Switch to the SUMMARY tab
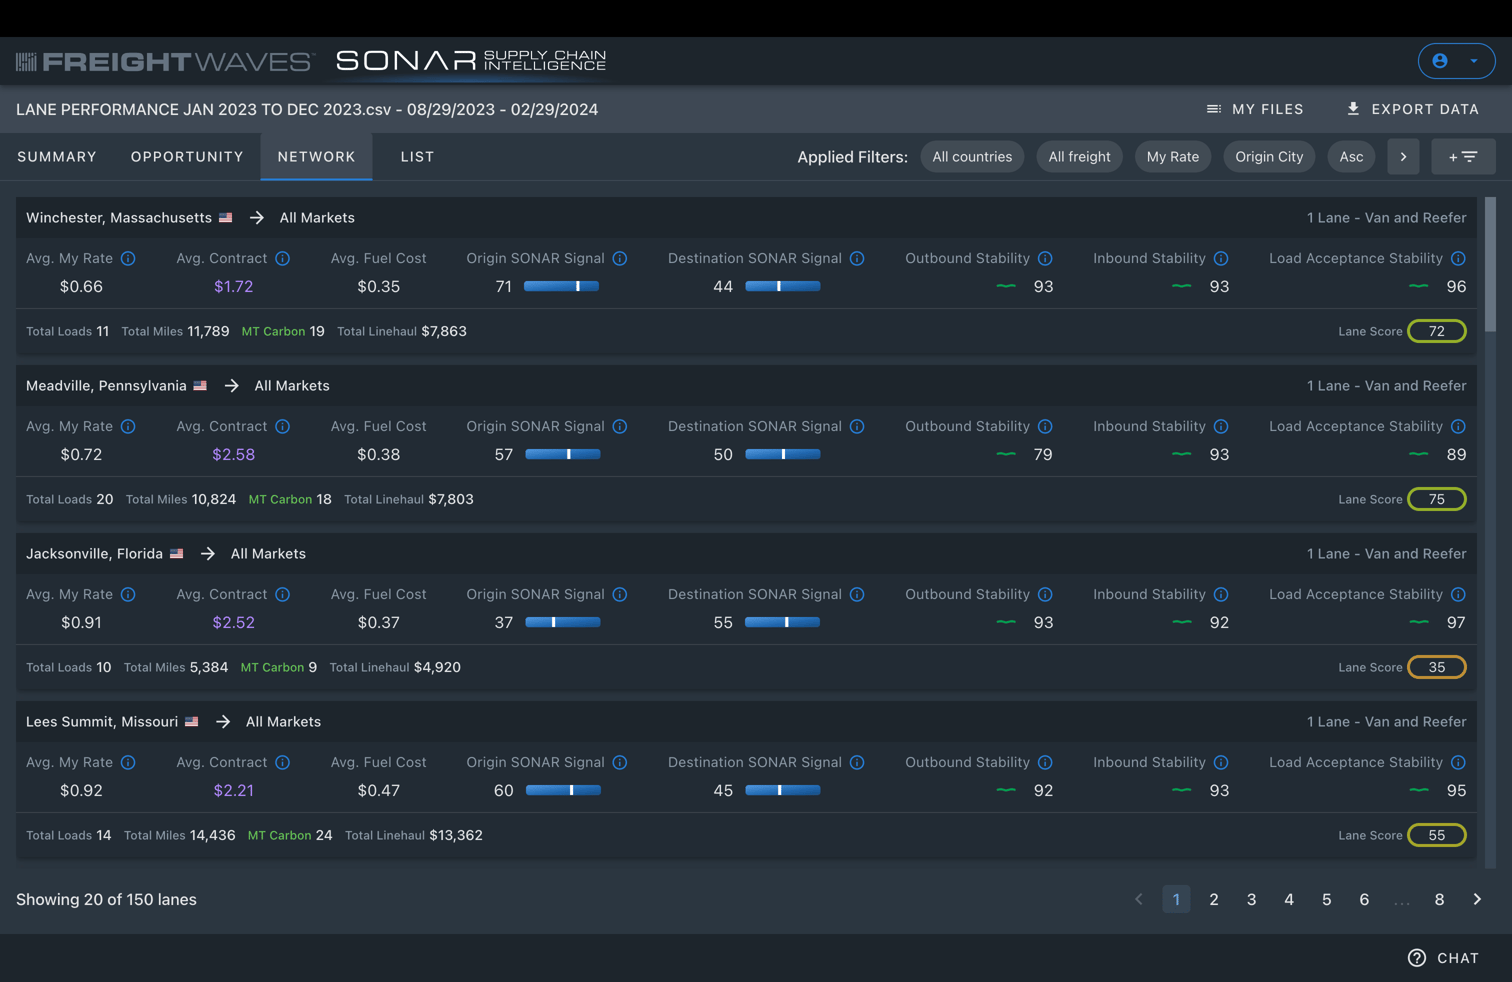Image resolution: width=1512 pixels, height=982 pixels. pyautogui.click(x=57, y=156)
